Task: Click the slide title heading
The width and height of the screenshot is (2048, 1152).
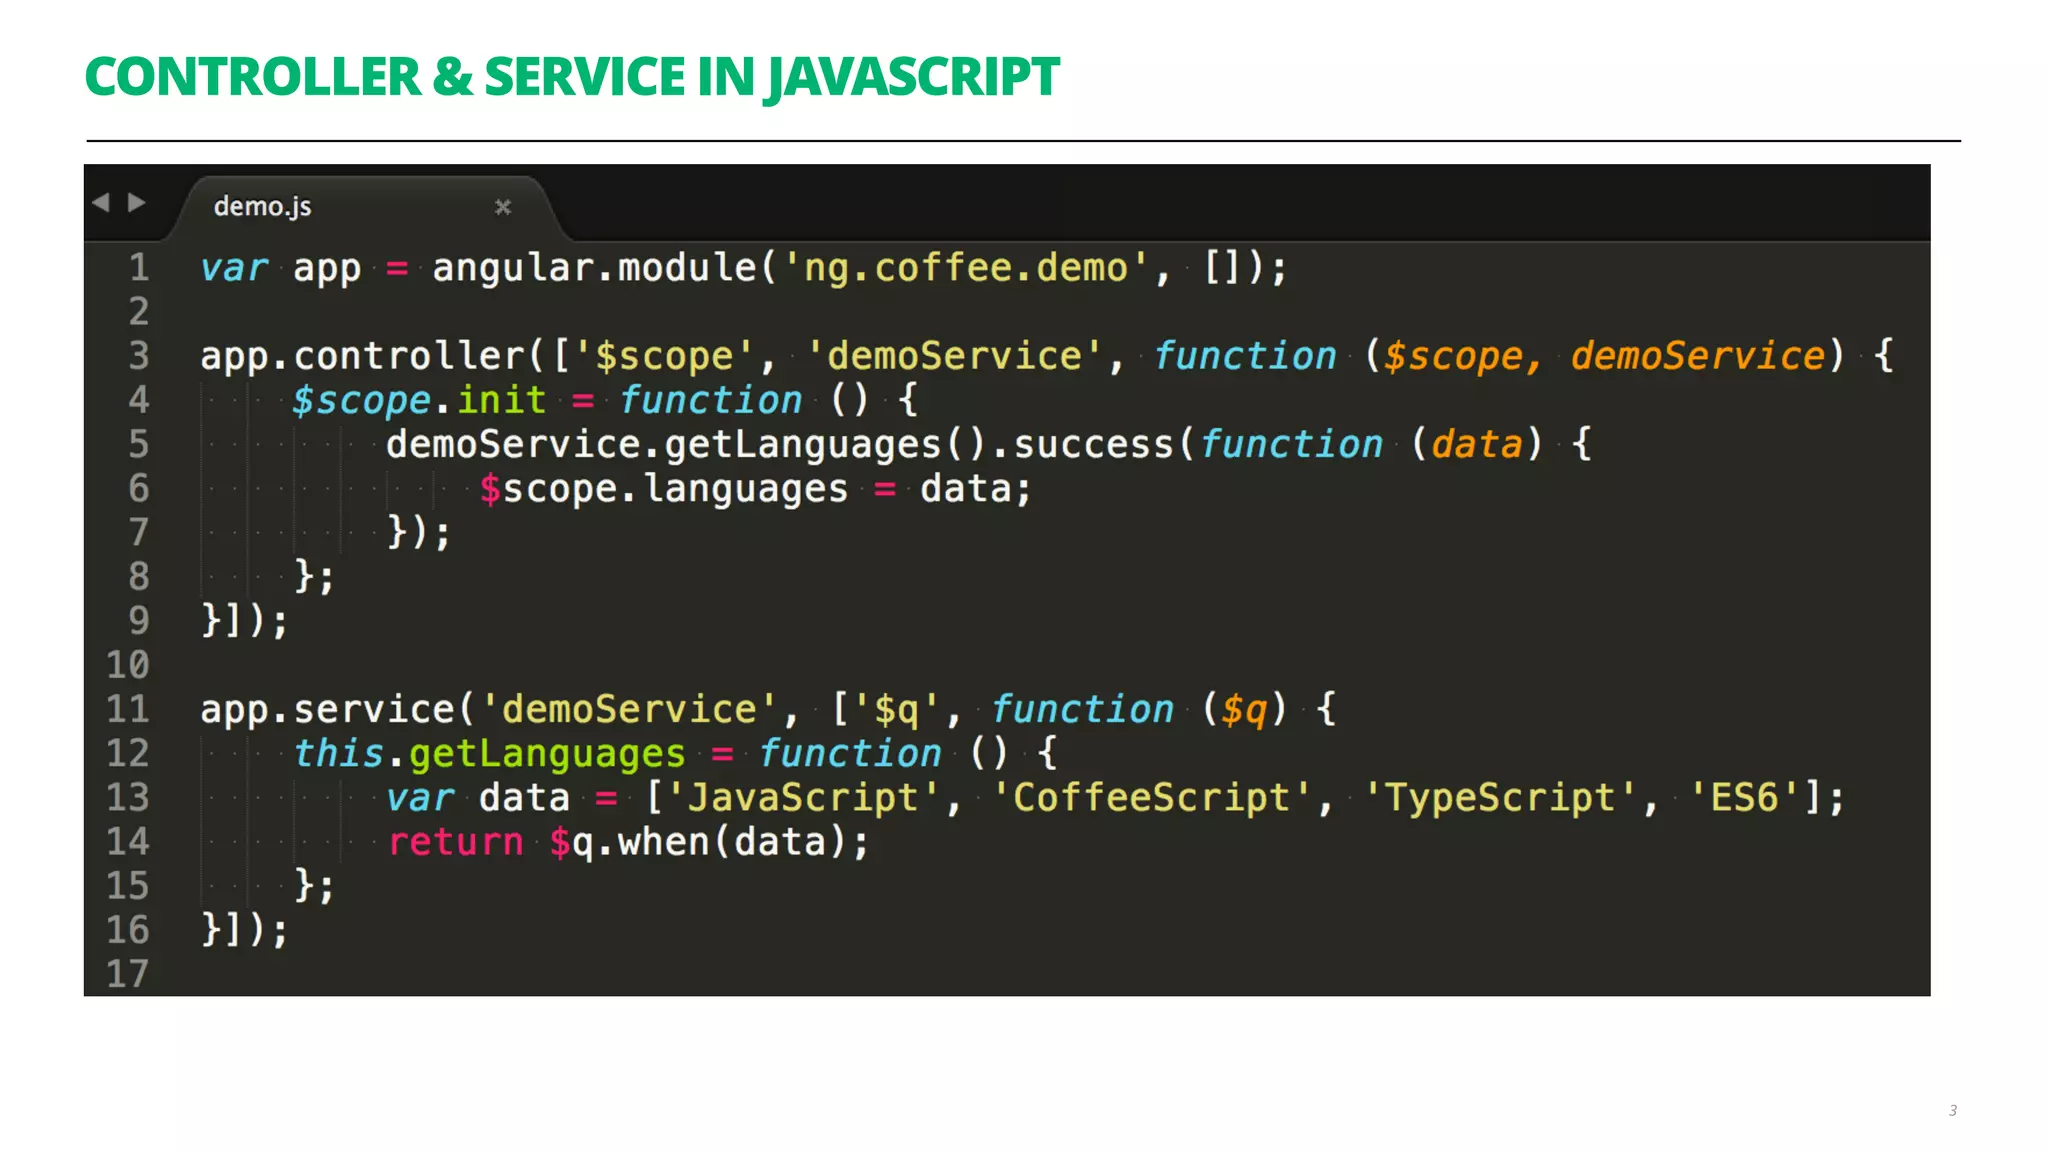Action: point(572,77)
